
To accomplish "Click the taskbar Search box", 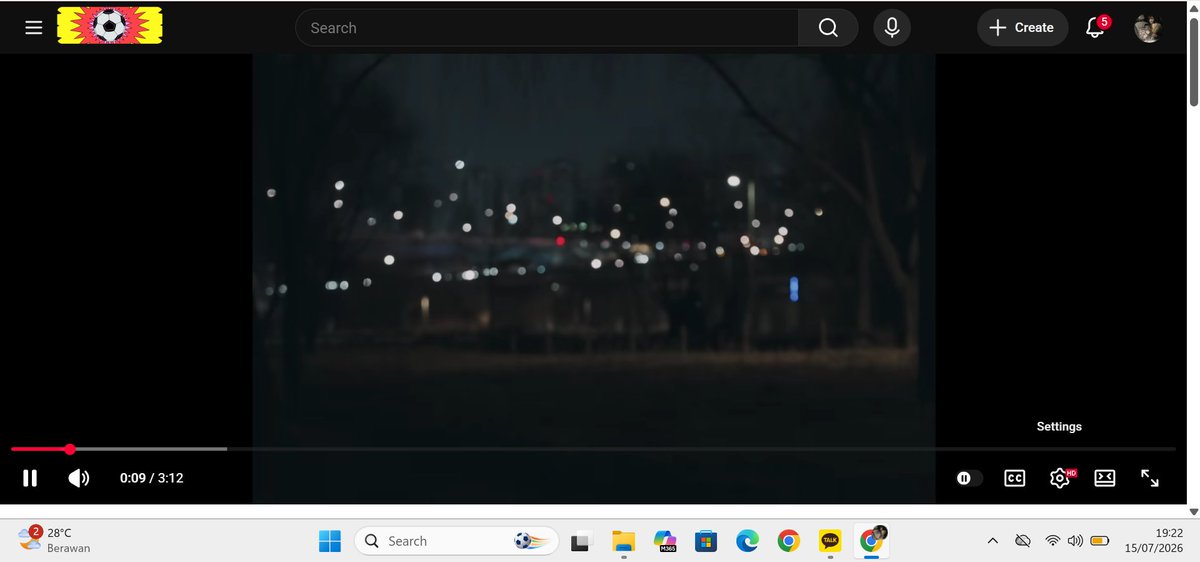I will coord(457,541).
